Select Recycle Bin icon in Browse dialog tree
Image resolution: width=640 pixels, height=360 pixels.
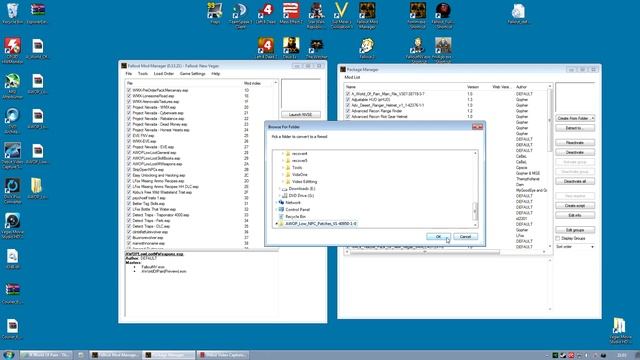click(x=281, y=216)
